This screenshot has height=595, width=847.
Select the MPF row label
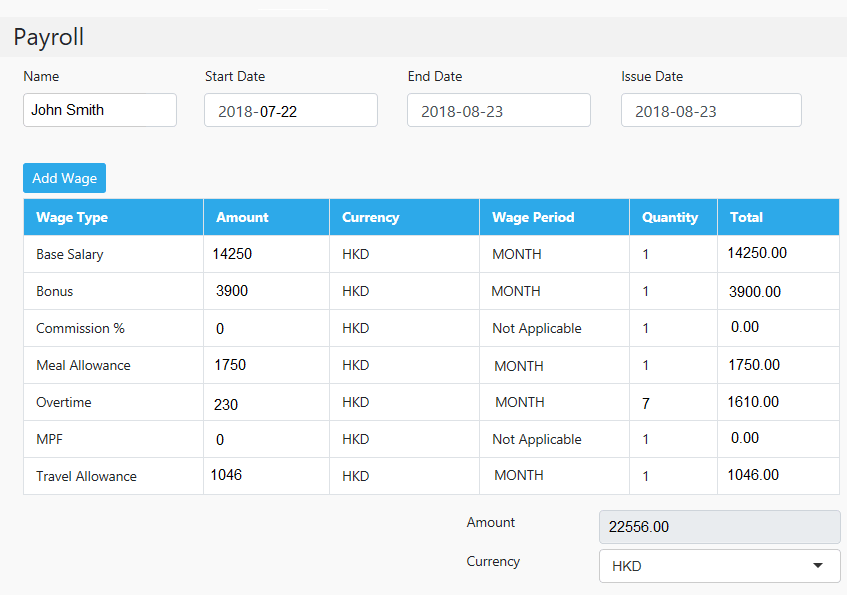click(x=49, y=439)
